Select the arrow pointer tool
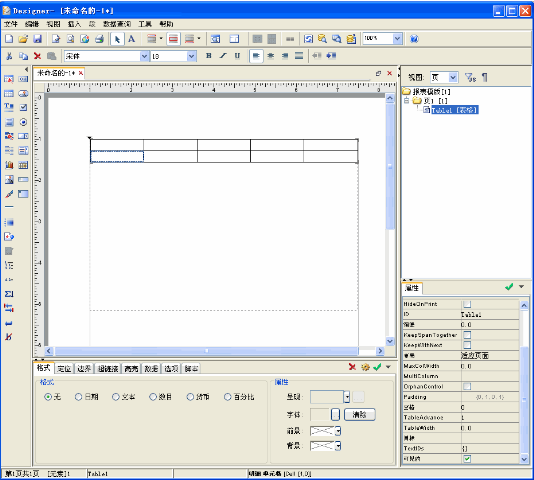This screenshot has height=480, width=534. (x=117, y=39)
